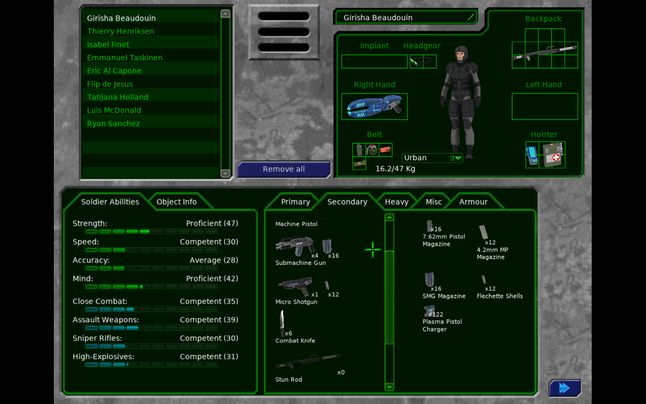The image size is (646, 404).
Task: Click the soldier armour model preview
Action: (461, 102)
